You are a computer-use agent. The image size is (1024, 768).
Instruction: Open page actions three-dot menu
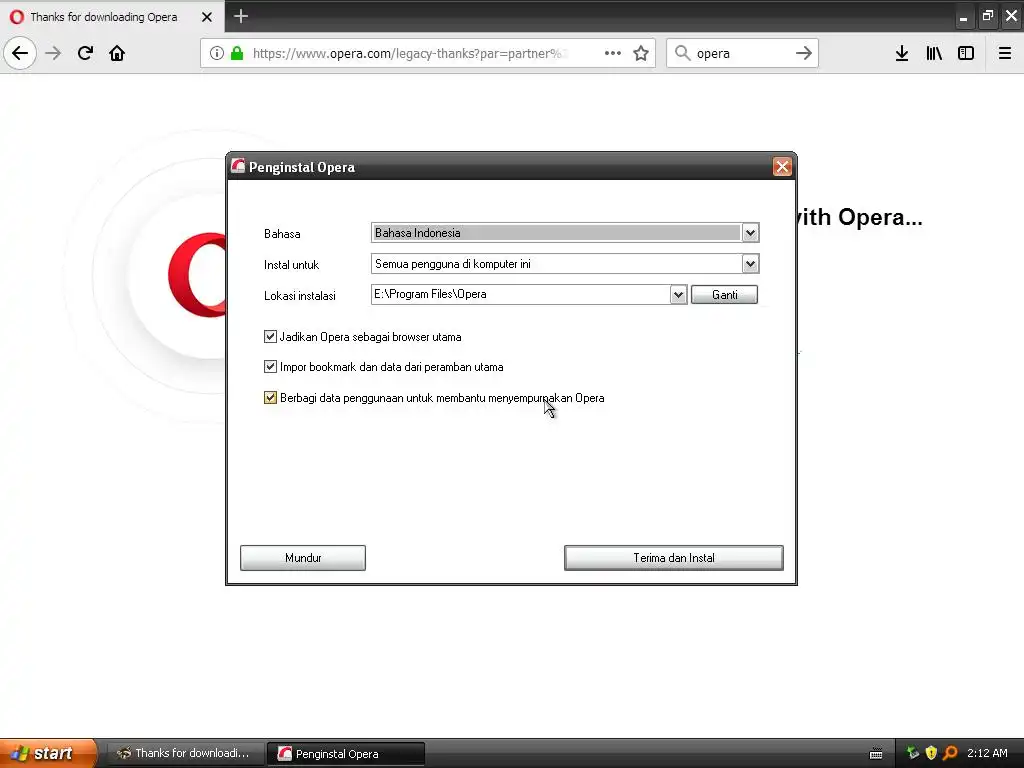(x=613, y=53)
